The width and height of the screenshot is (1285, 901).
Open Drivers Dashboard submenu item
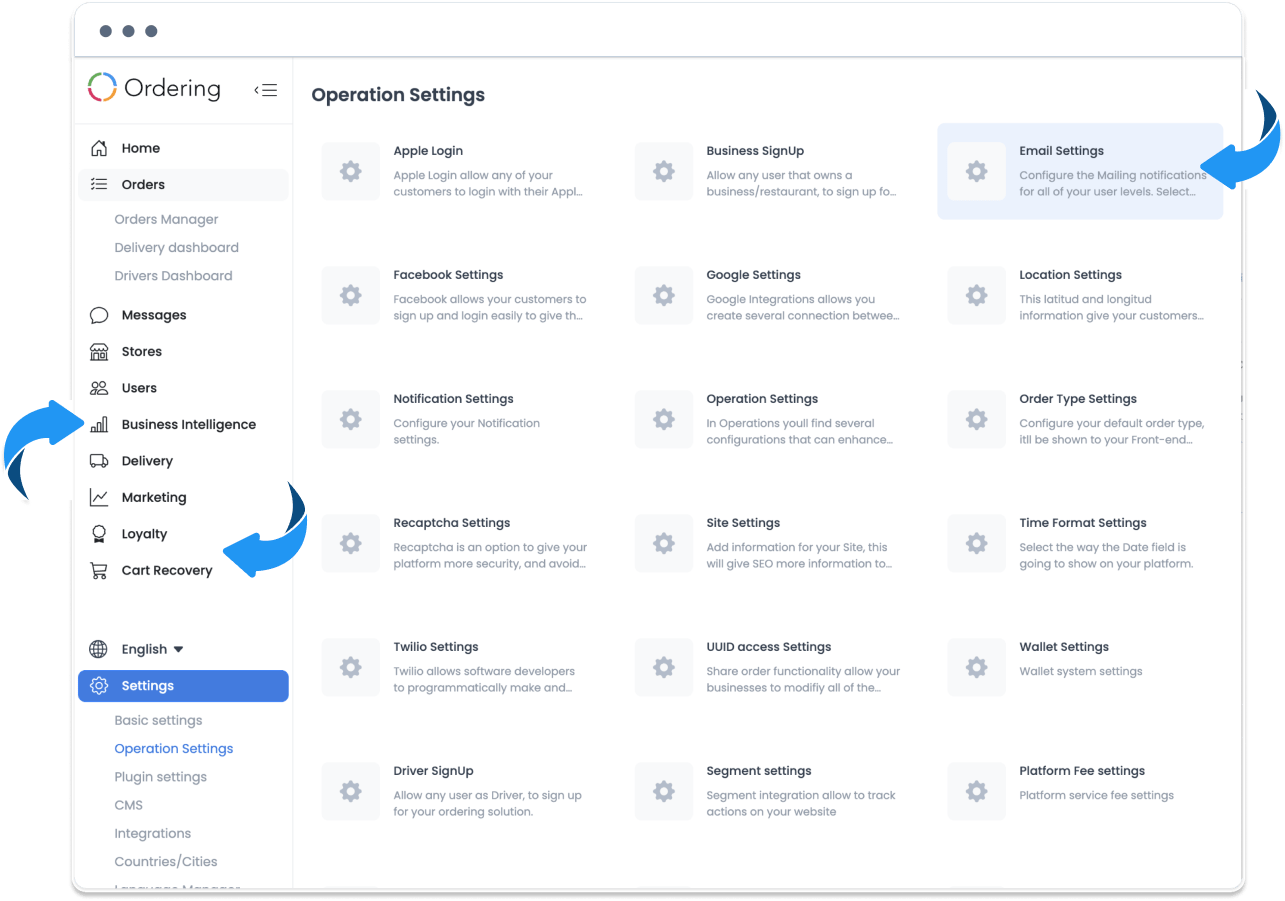(x=173, y=275)
